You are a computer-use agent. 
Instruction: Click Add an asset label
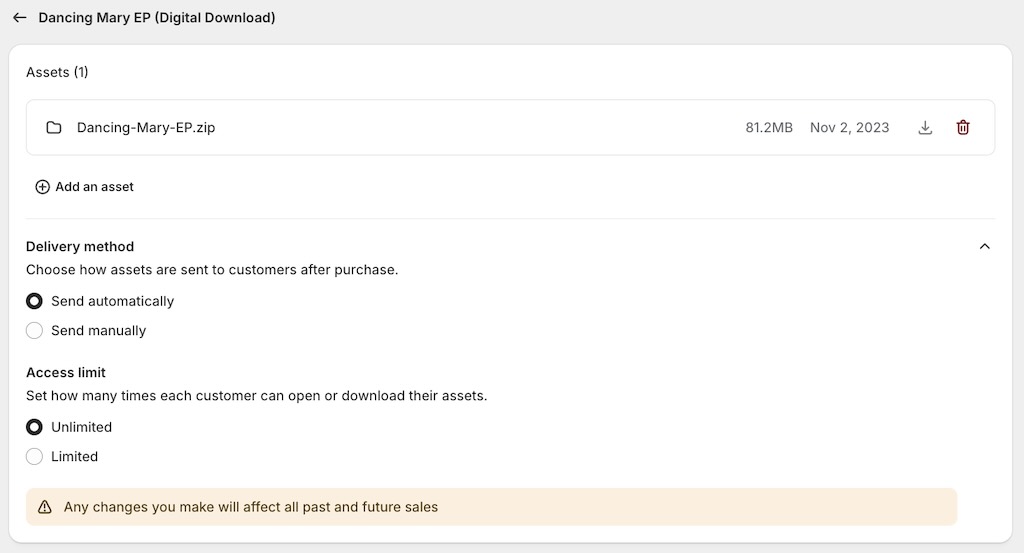[95, 187]
